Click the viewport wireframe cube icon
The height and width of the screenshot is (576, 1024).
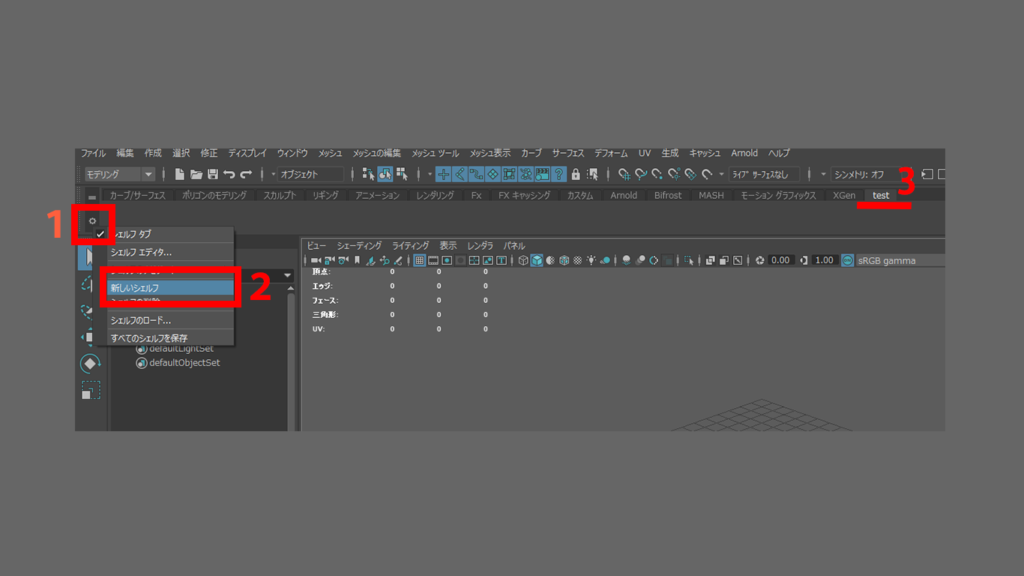tap(523, 261)
